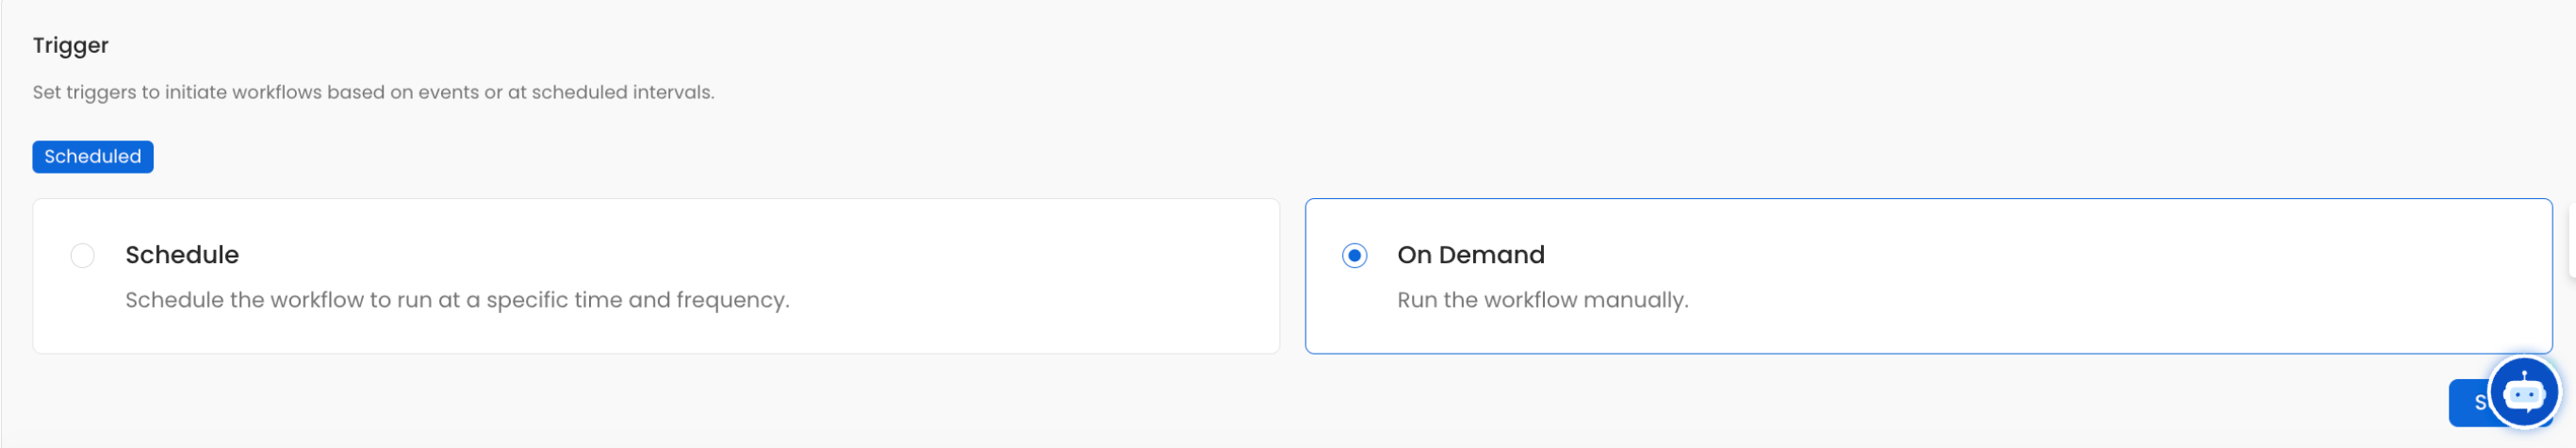The image size is (2576, 448).
Task: Click the Trigger section heading
Action: pyautogui.click(x=70, y=46)
